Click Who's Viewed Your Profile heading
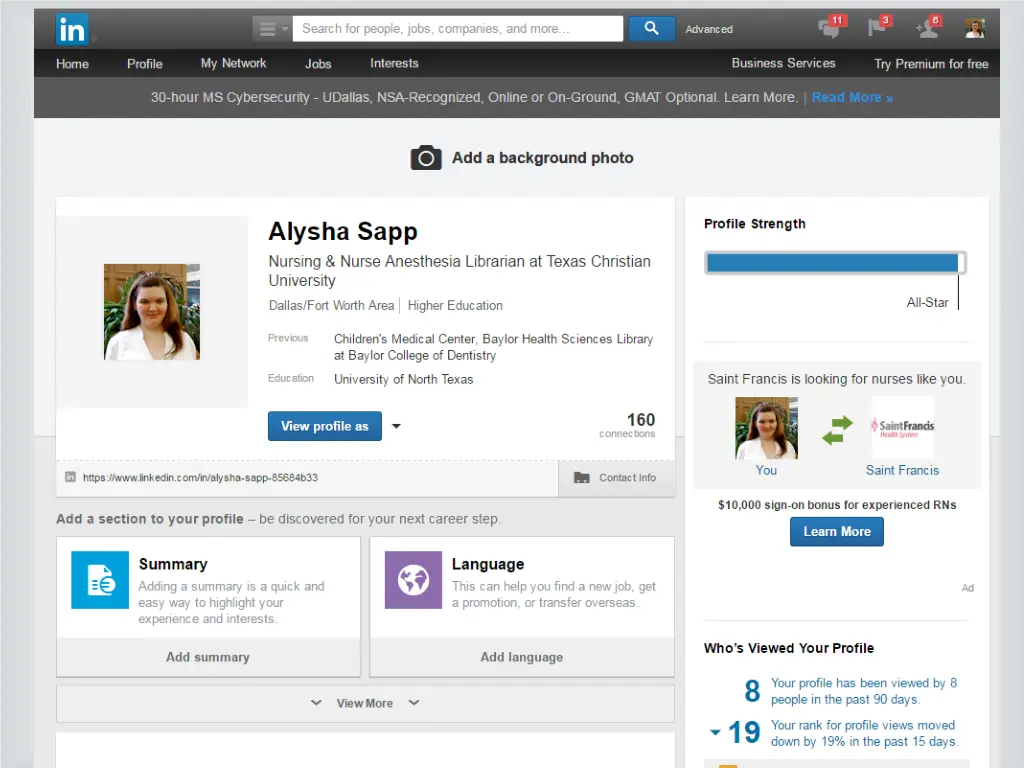The image size is (1024, 768). (788, 648)
